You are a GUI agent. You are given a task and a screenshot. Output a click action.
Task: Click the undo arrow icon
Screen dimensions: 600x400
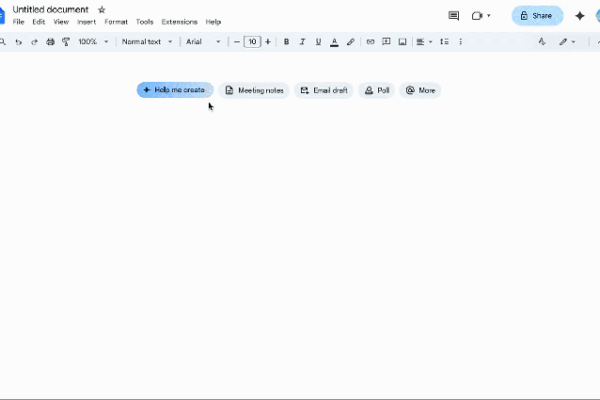[x=18, y=42]
